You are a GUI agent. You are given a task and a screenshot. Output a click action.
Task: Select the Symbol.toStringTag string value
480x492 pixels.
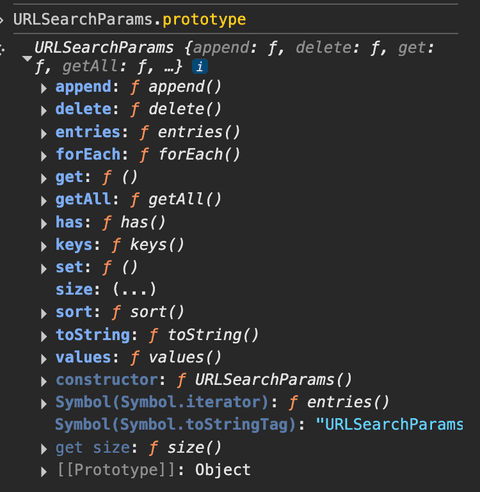[389, 424]
